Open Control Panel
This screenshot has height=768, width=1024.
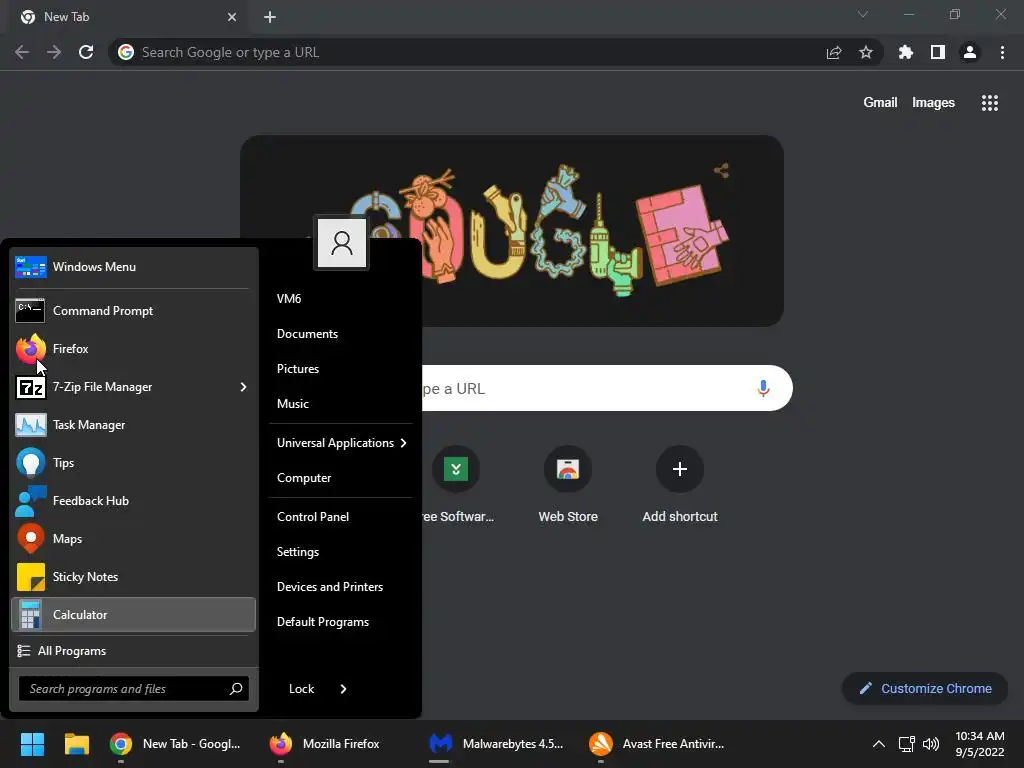point(313,517)
